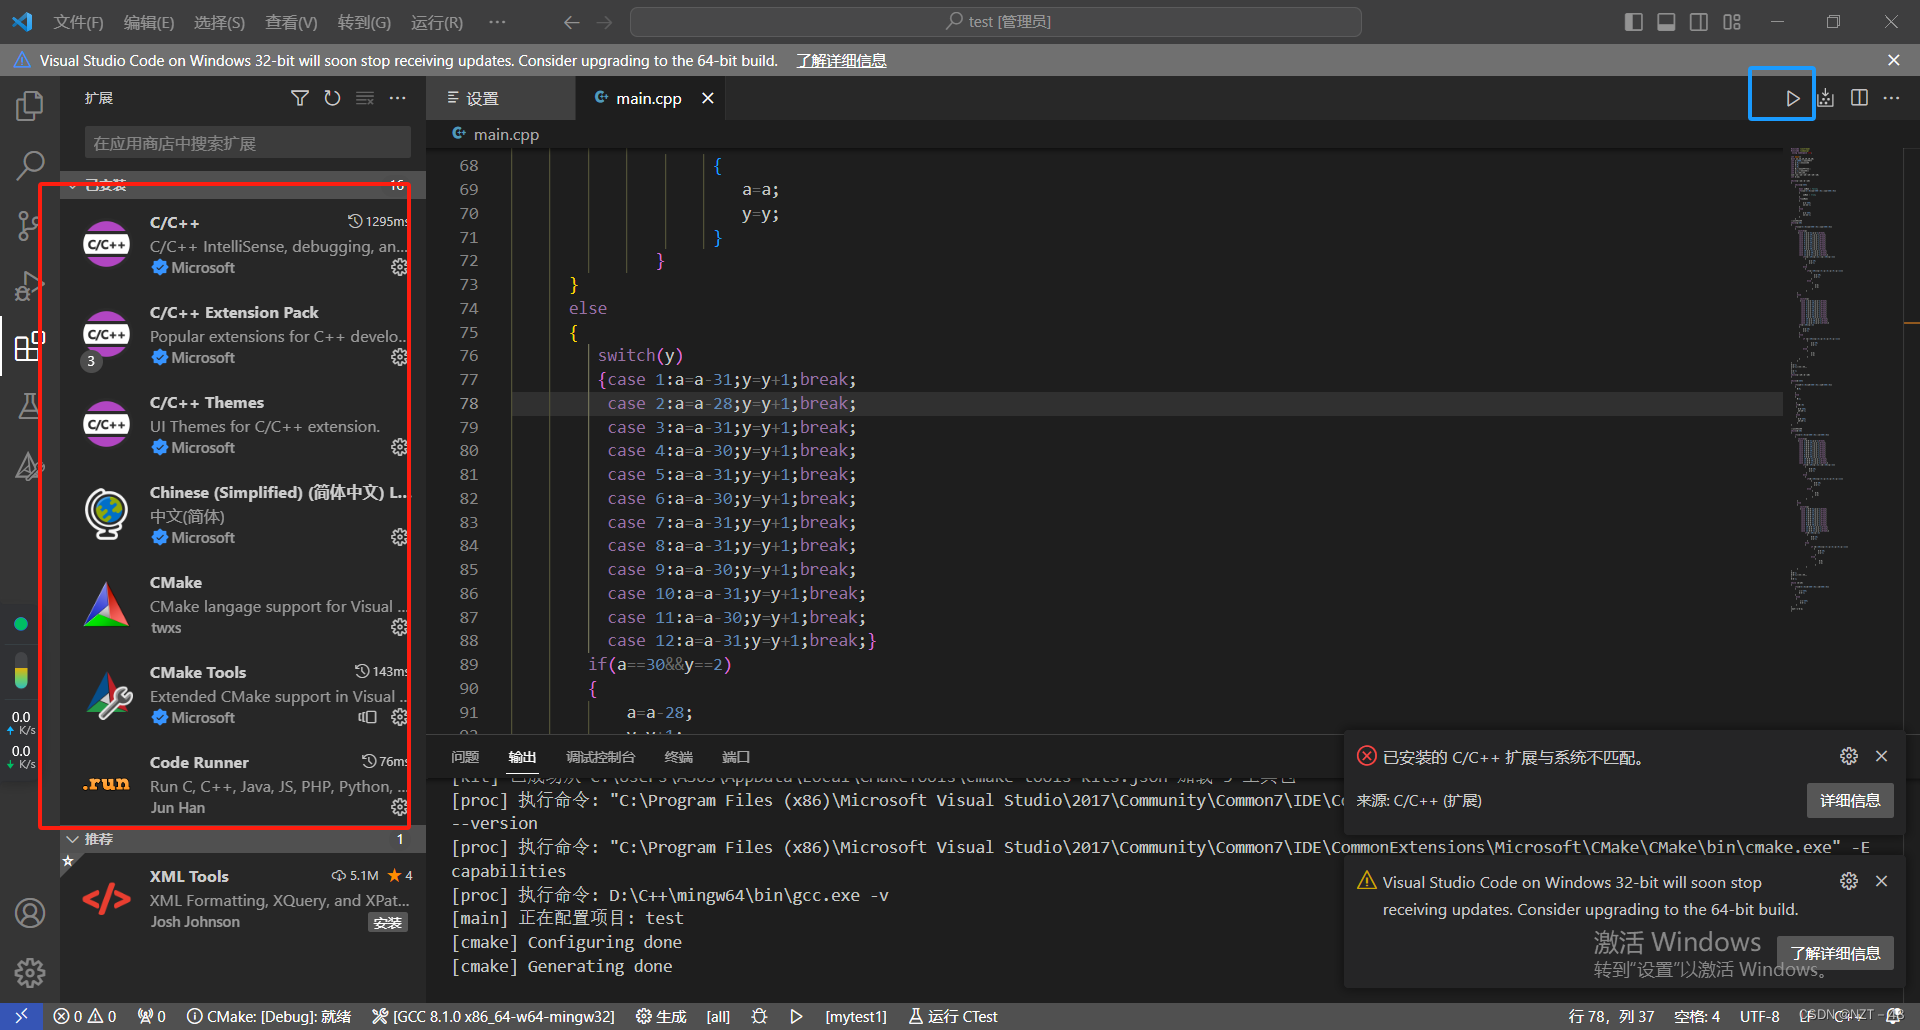Screen dimensions: 1920x1030
Task: Choose launch target [mytest1] in status bar
Action: pyautogui.click(x=856, y=1016)
